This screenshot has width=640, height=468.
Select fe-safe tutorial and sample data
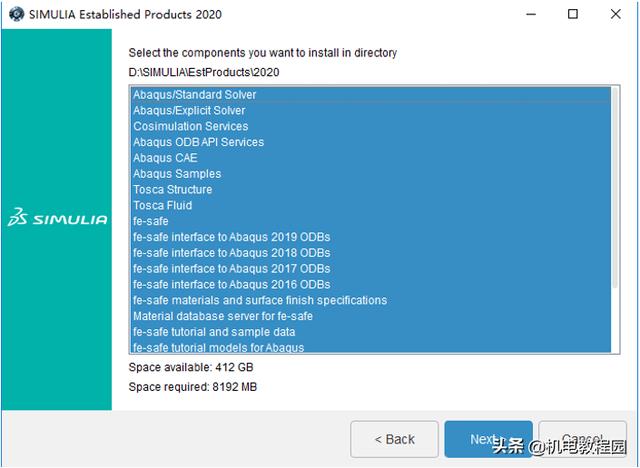coord(371,332)
